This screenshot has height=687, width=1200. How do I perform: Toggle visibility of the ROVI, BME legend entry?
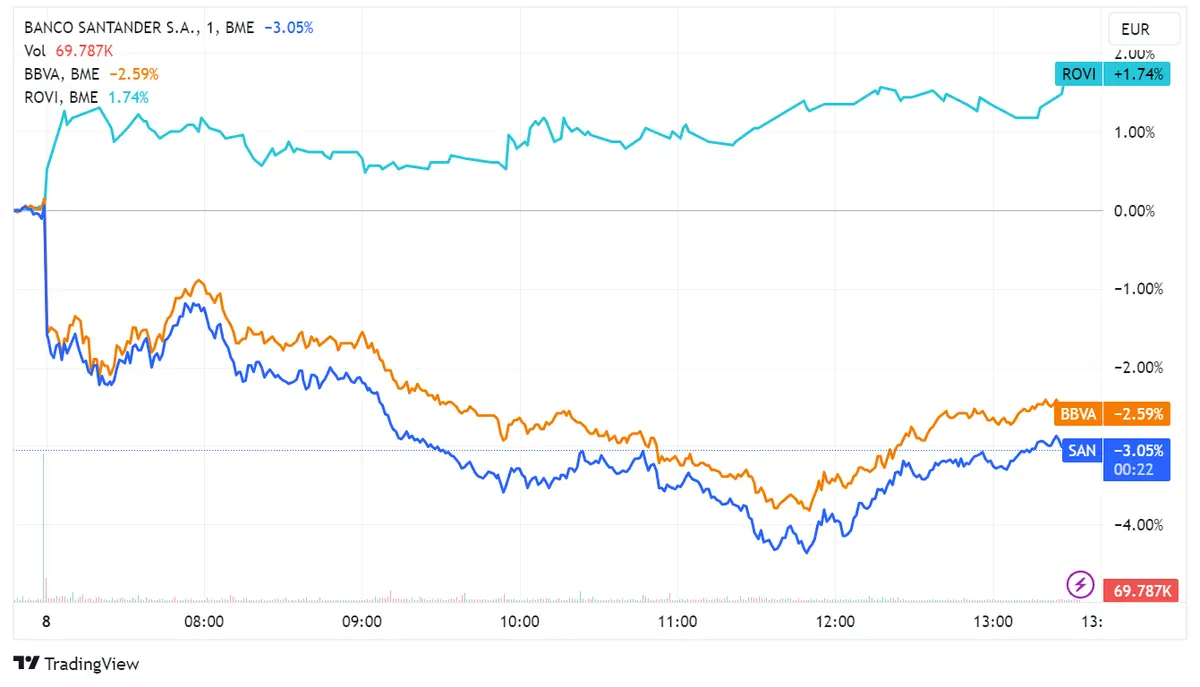58,97
